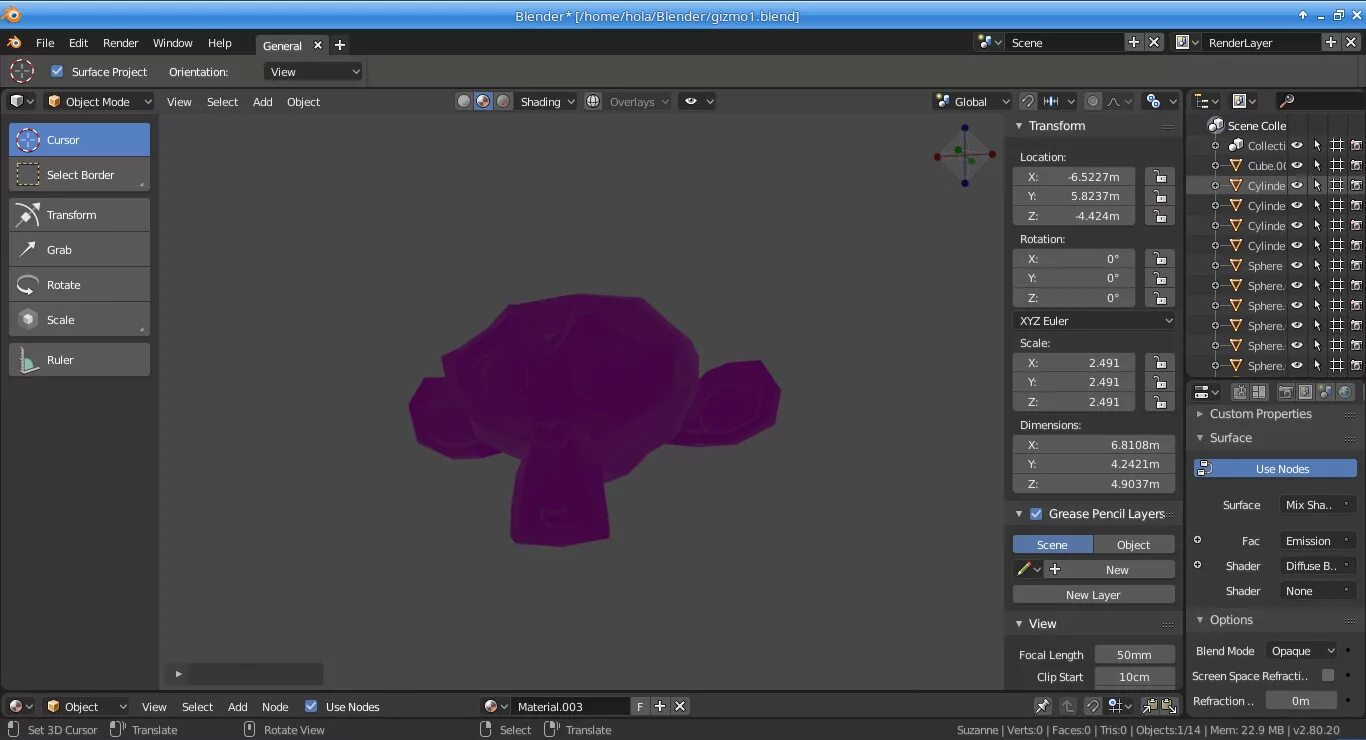The image size is (1366, 740).
Task: Toggle fake user F for Material.003
Action: pos(640,706)
